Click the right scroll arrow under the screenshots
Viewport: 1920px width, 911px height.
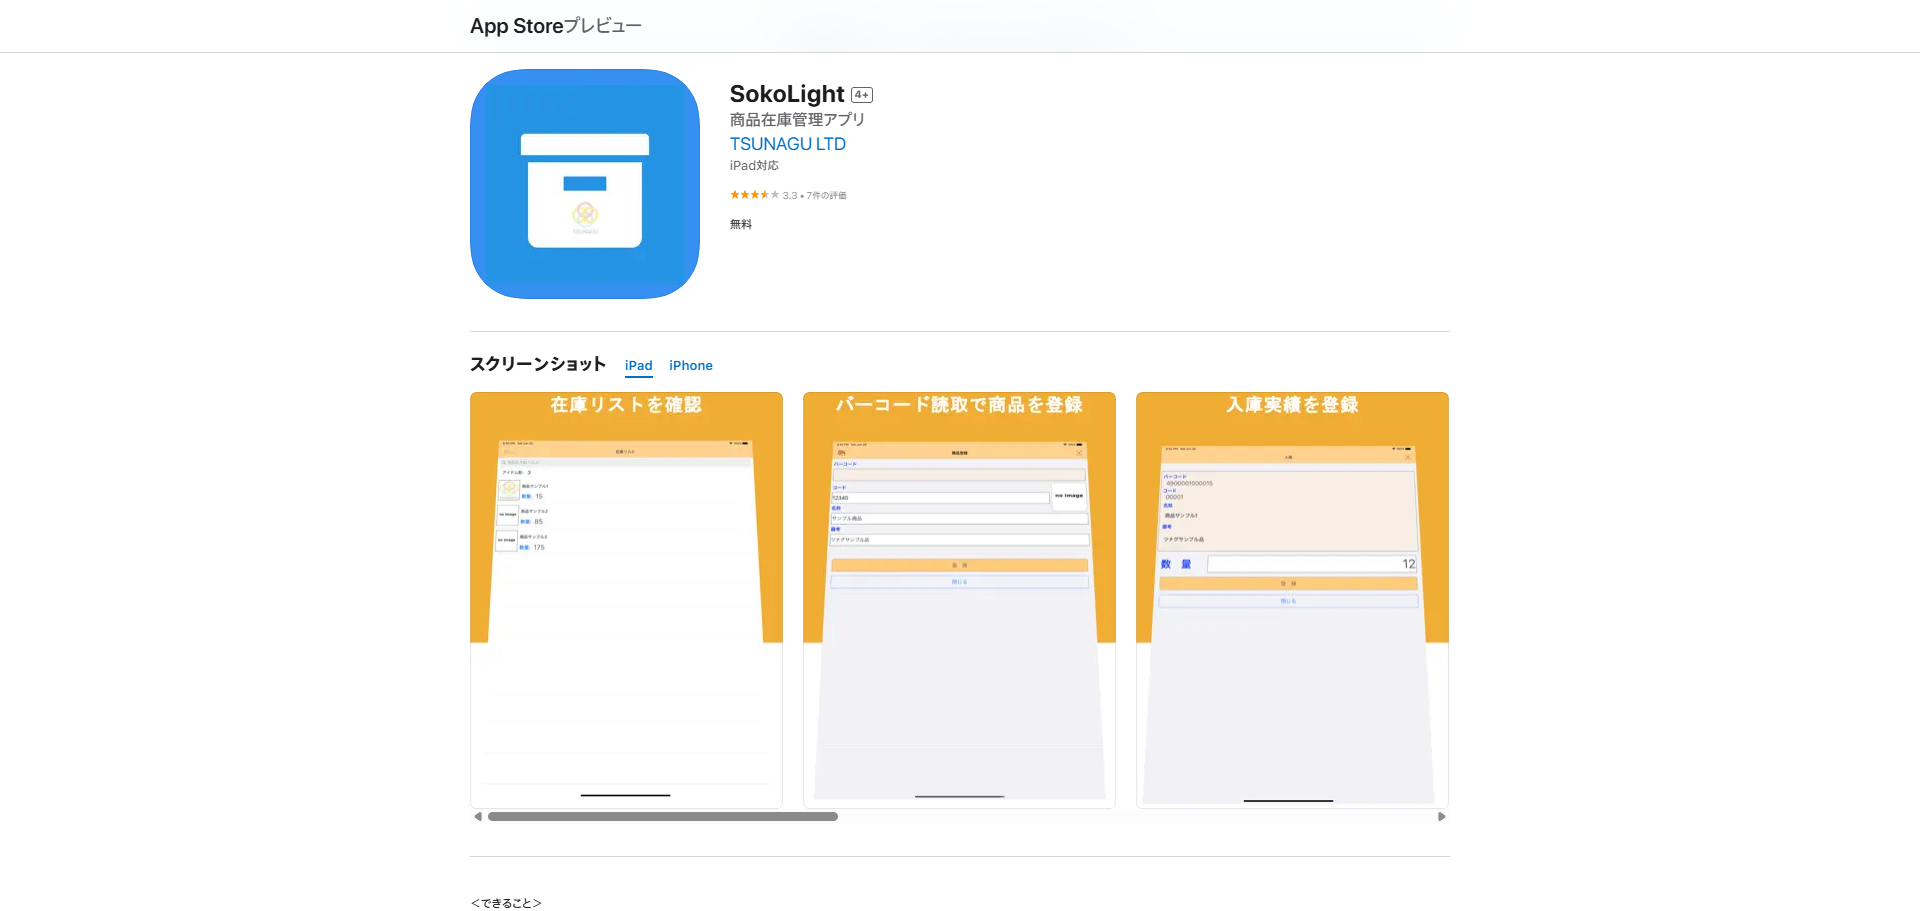1441,817
